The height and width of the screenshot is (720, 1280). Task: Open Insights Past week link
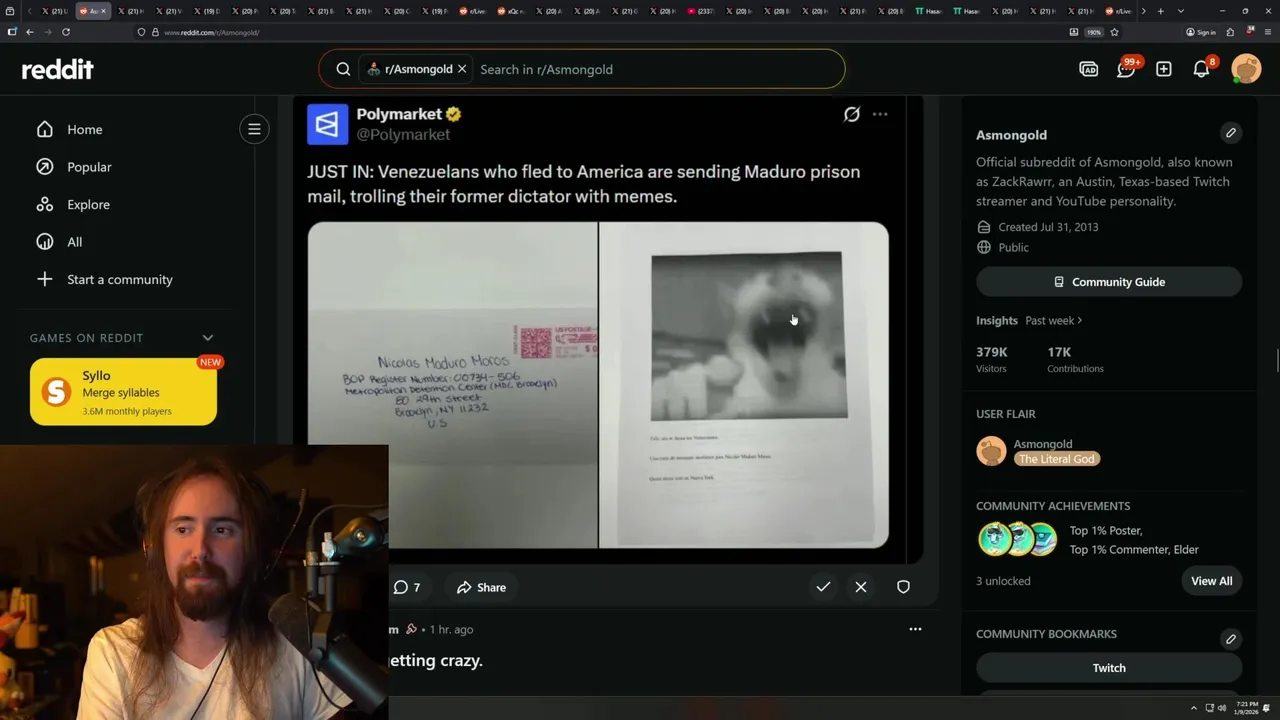click(x=1054, y=320)
